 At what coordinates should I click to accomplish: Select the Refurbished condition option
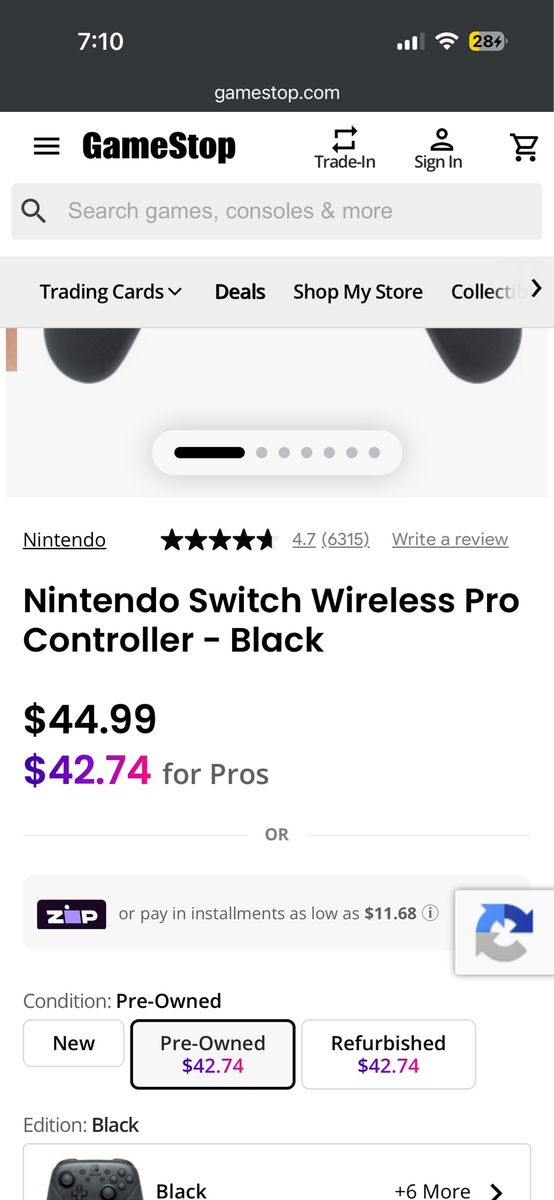(388, 1054)
